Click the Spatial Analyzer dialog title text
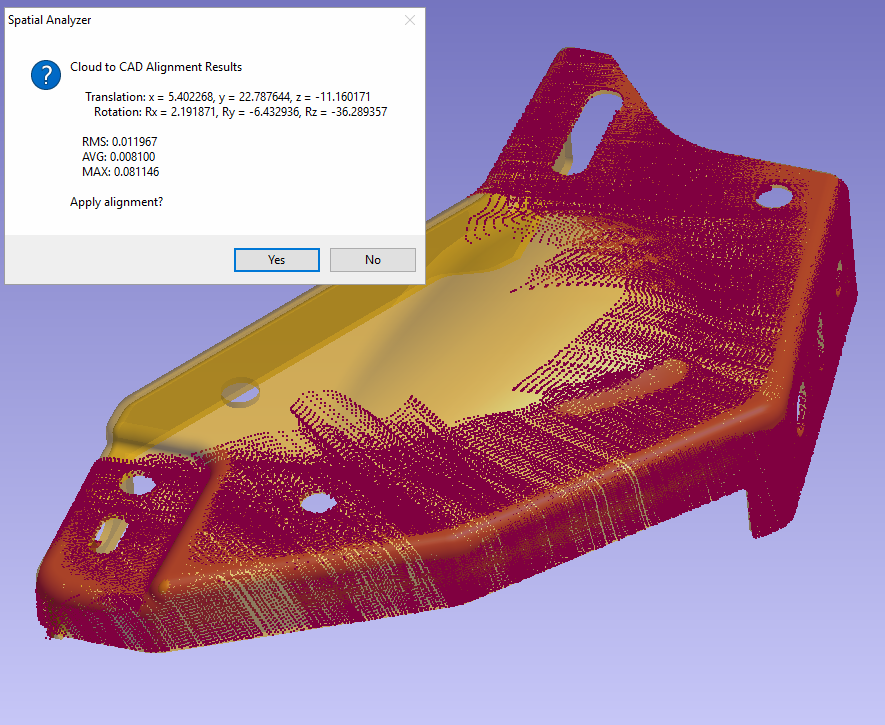 (x=49, y=19)
